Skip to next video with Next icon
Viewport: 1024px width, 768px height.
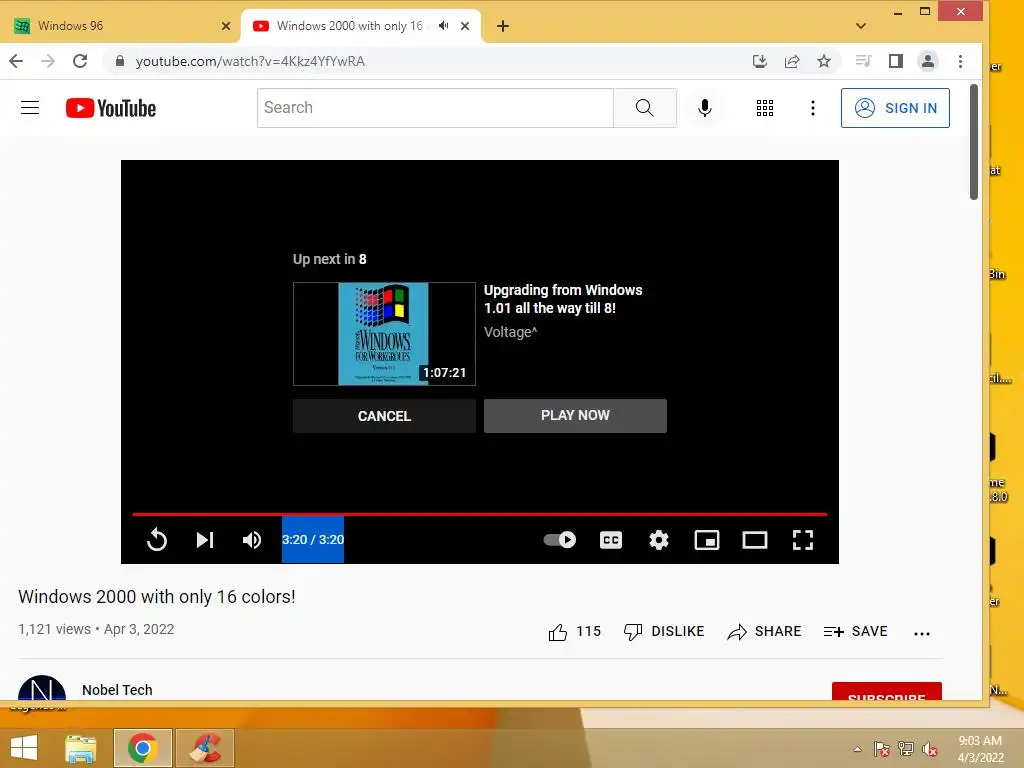point(205,539)
